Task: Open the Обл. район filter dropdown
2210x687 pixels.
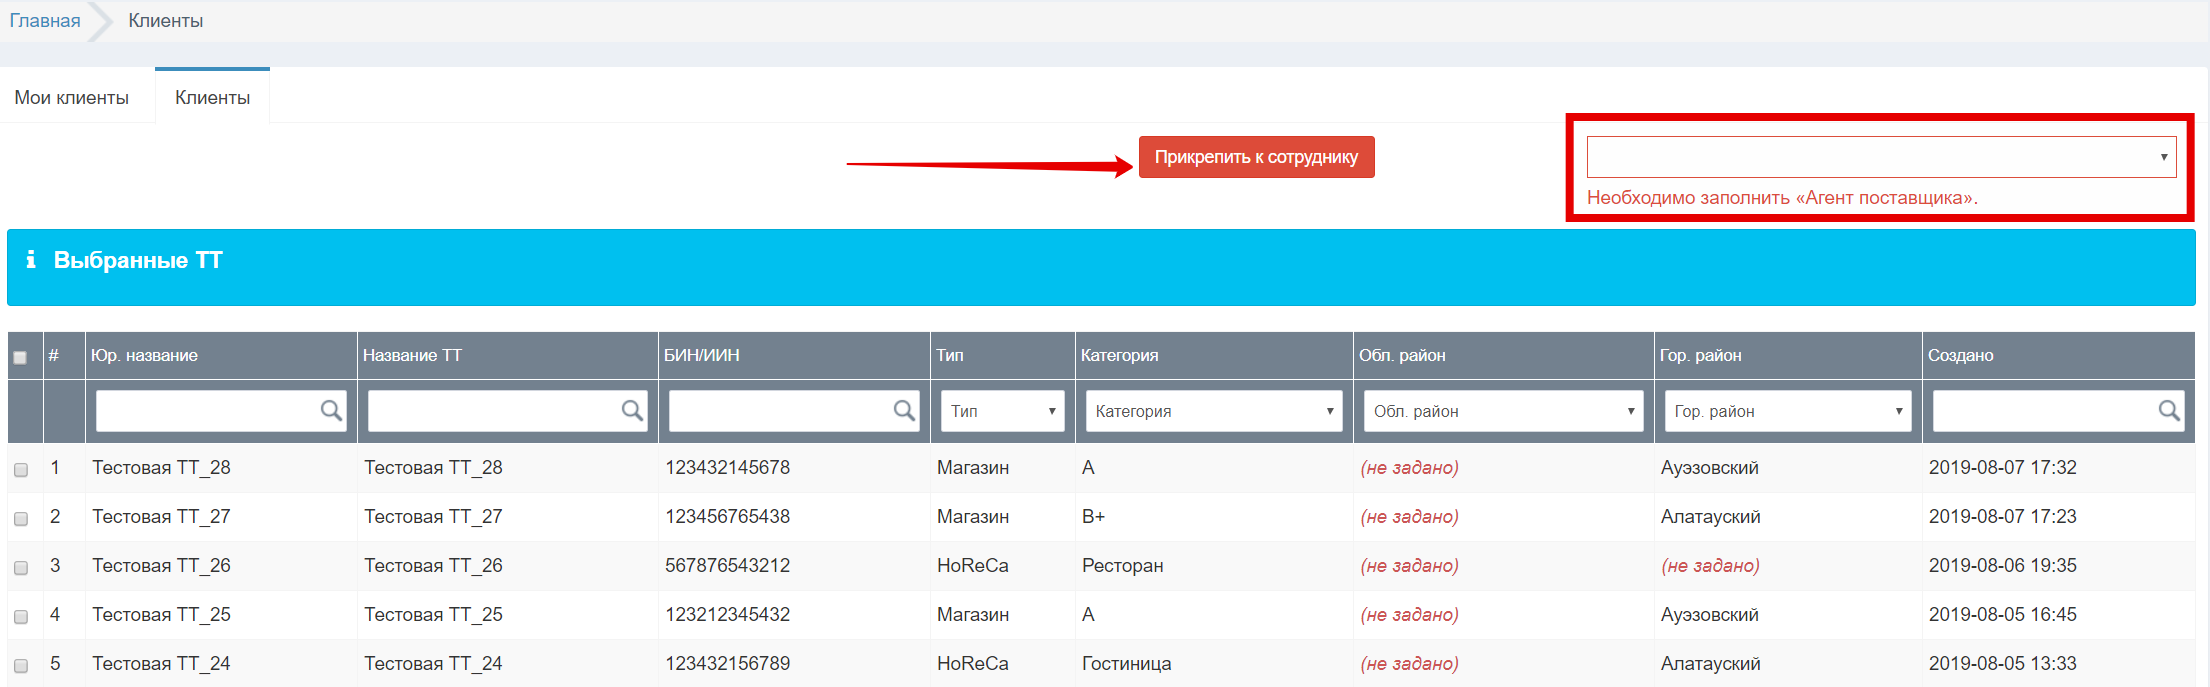Action: (x=1503, y=411)
